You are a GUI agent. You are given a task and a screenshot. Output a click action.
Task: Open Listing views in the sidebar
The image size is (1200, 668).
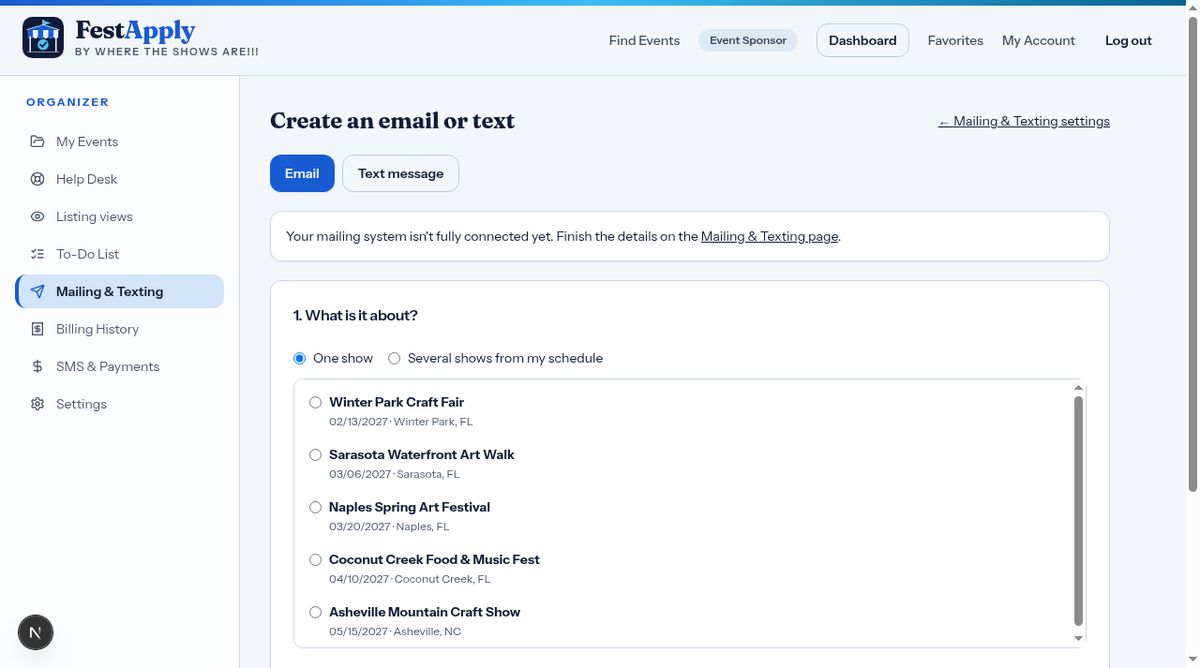click(x=119, y=217)
